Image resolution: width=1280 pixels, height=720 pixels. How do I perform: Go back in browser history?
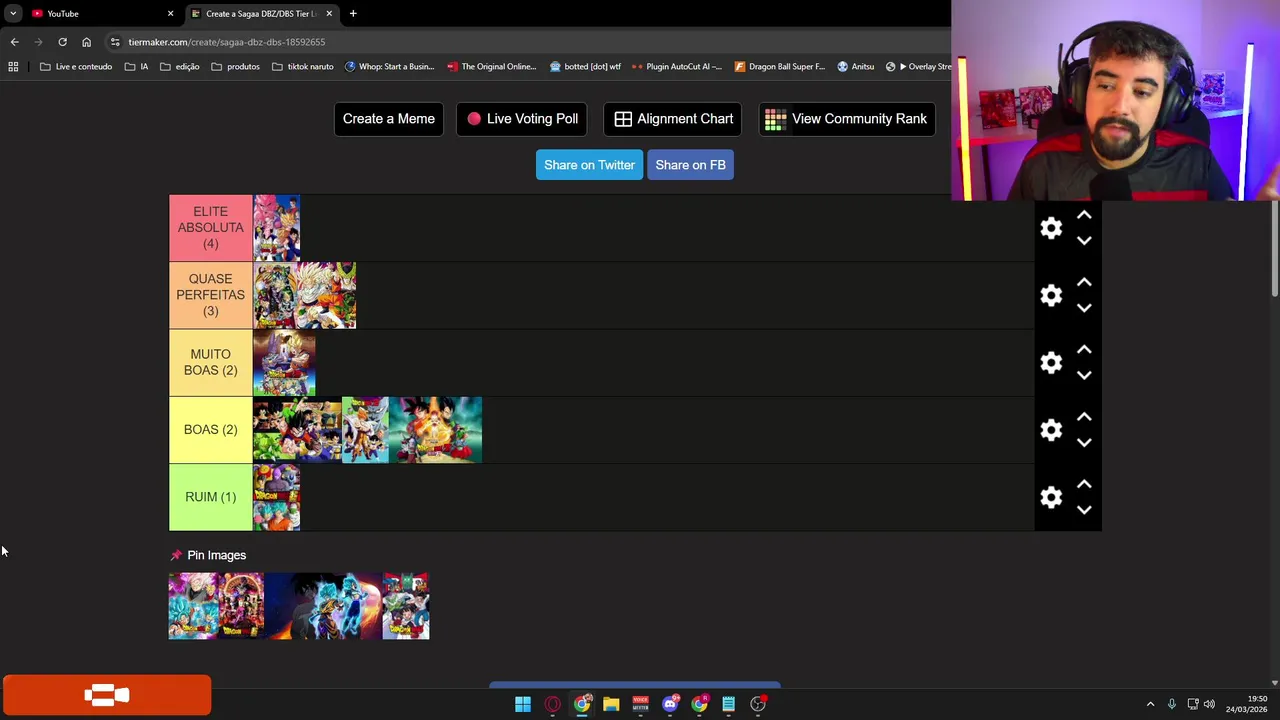[14, 42]
